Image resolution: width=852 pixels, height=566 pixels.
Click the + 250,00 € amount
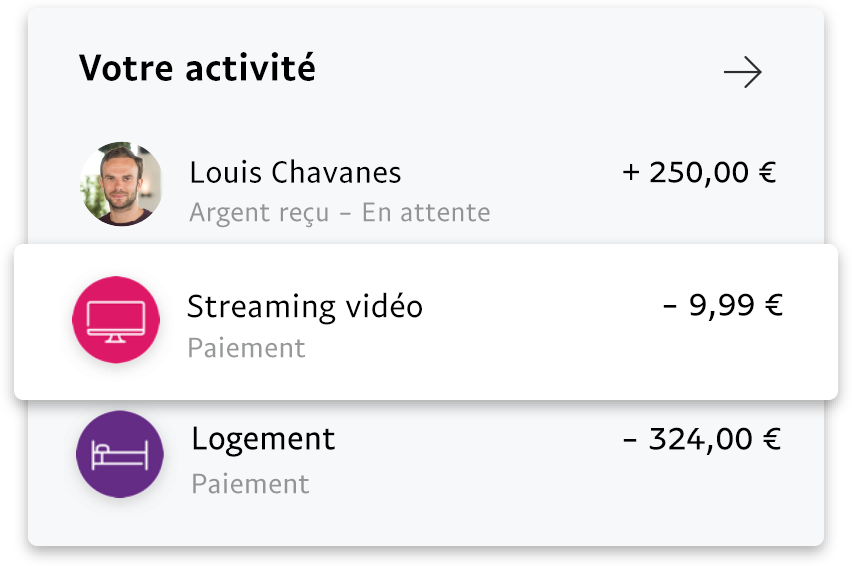click(699, 173)
